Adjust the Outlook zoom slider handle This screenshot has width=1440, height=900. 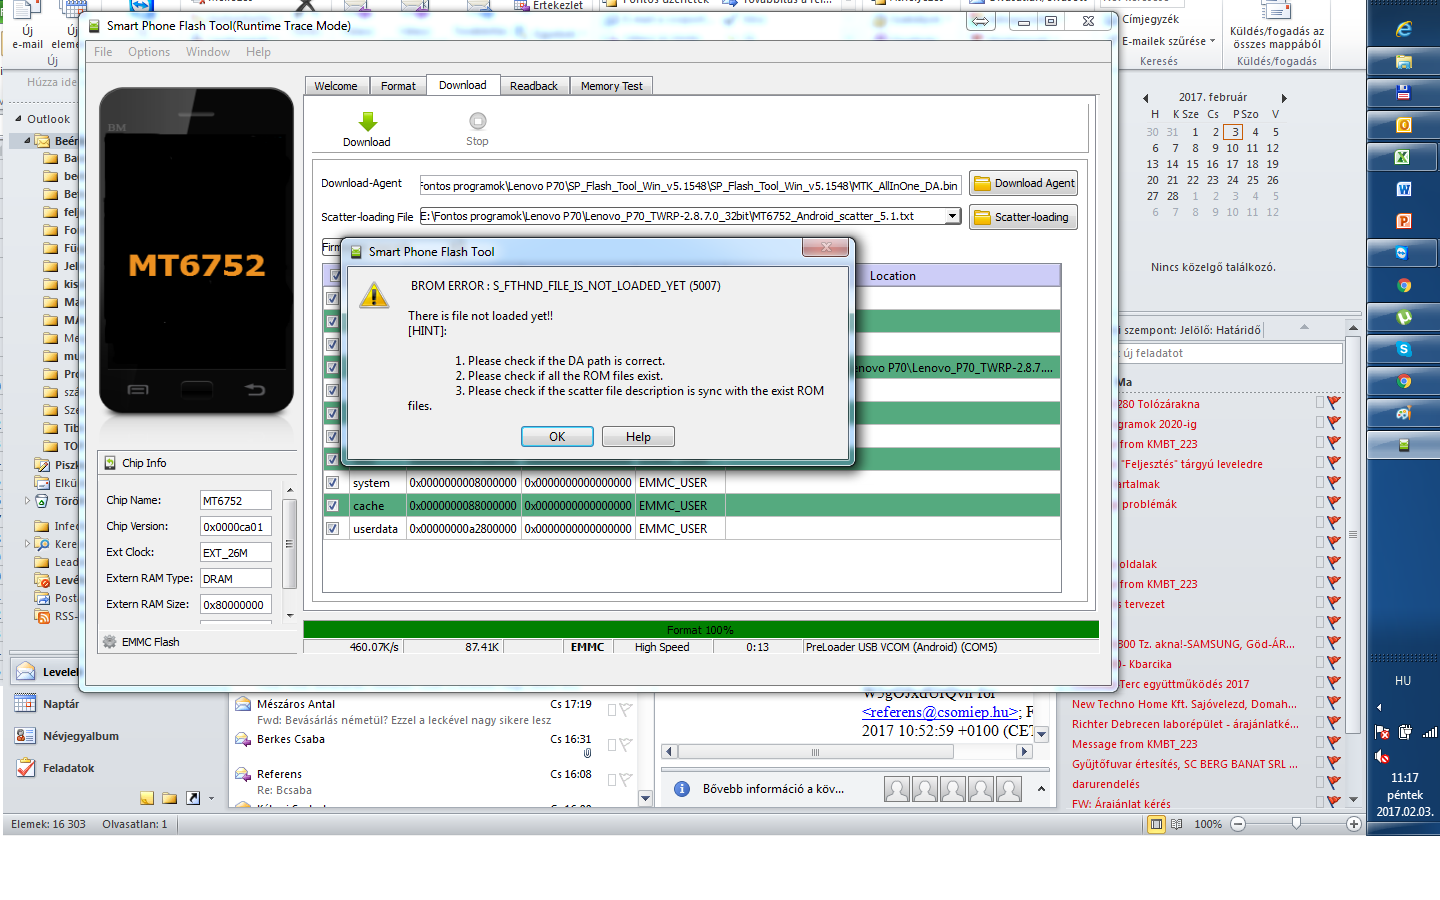pyautogui.click(x=1296, y=823)
